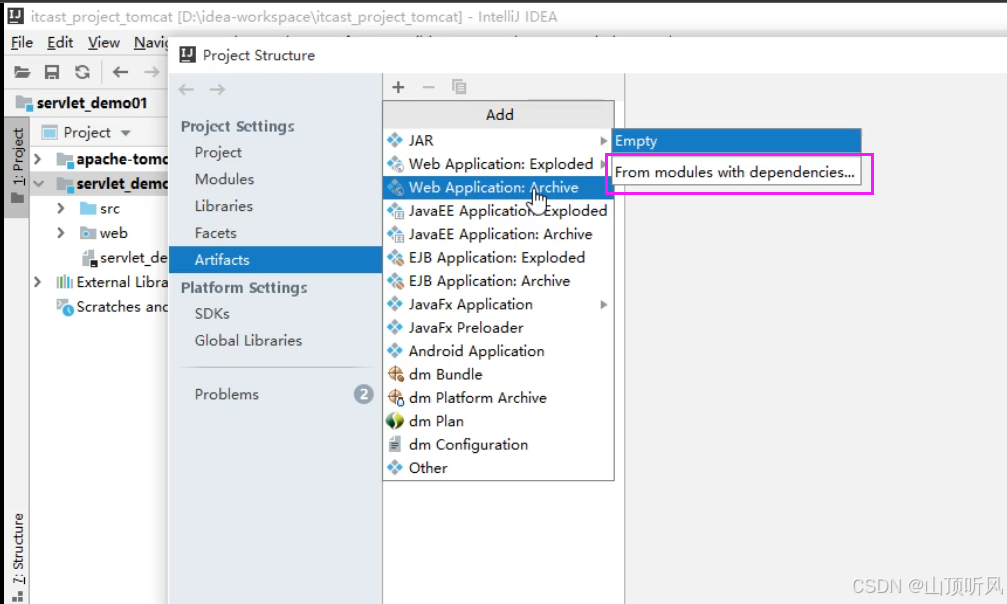Click the Save All toolbar icon
The height and width of the screenshot is (604, 1007).
point(52,72)
